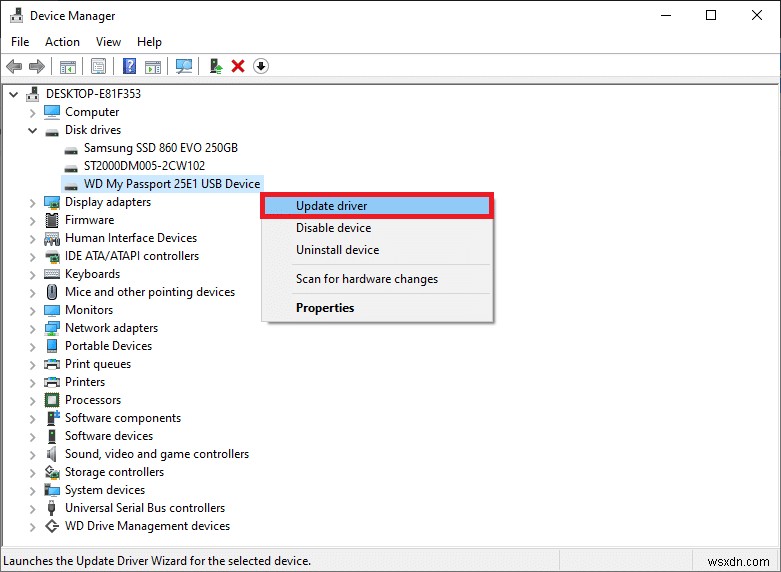The image size is (781, 572).
Task: Click the red X Uninstall device icon
Action: click(x=238, y=66)
